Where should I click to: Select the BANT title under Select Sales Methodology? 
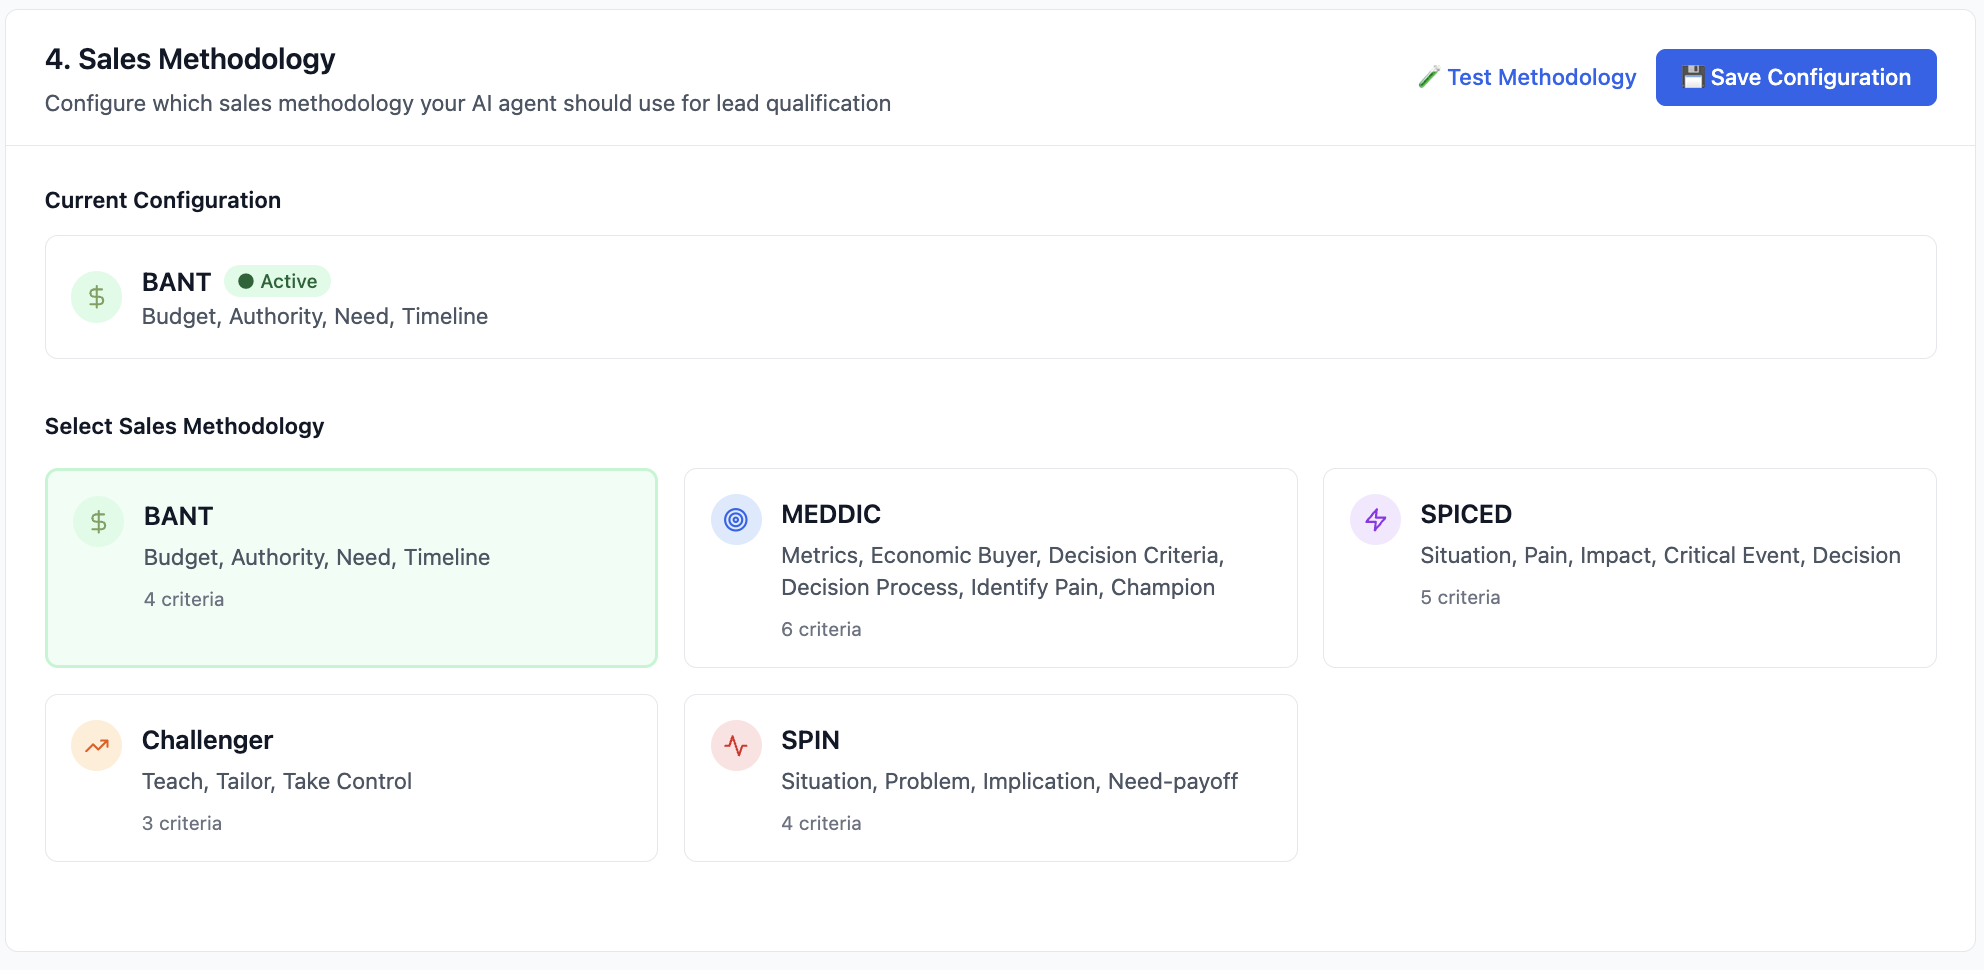[178, 517]
